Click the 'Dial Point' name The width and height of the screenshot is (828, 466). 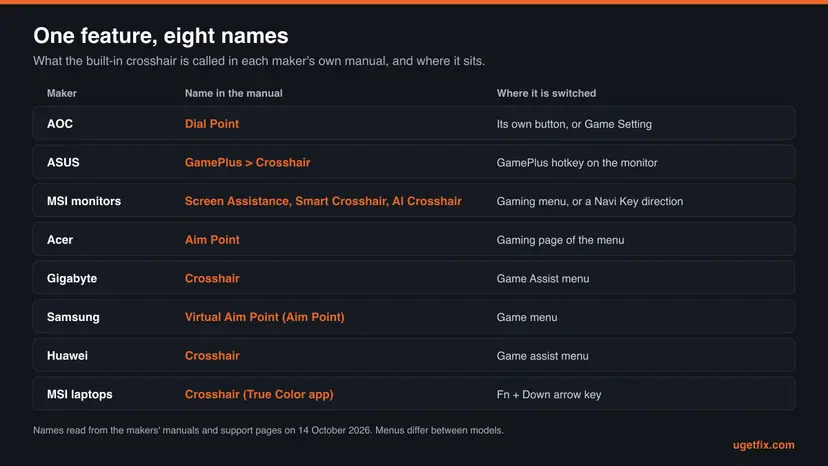212,124
